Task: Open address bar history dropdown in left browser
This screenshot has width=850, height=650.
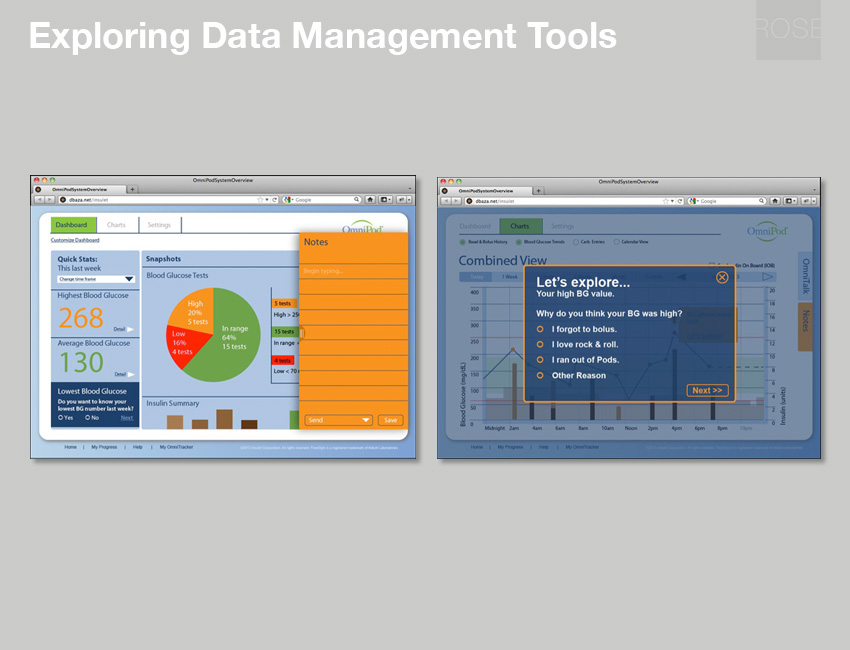Action: point(267,199)
